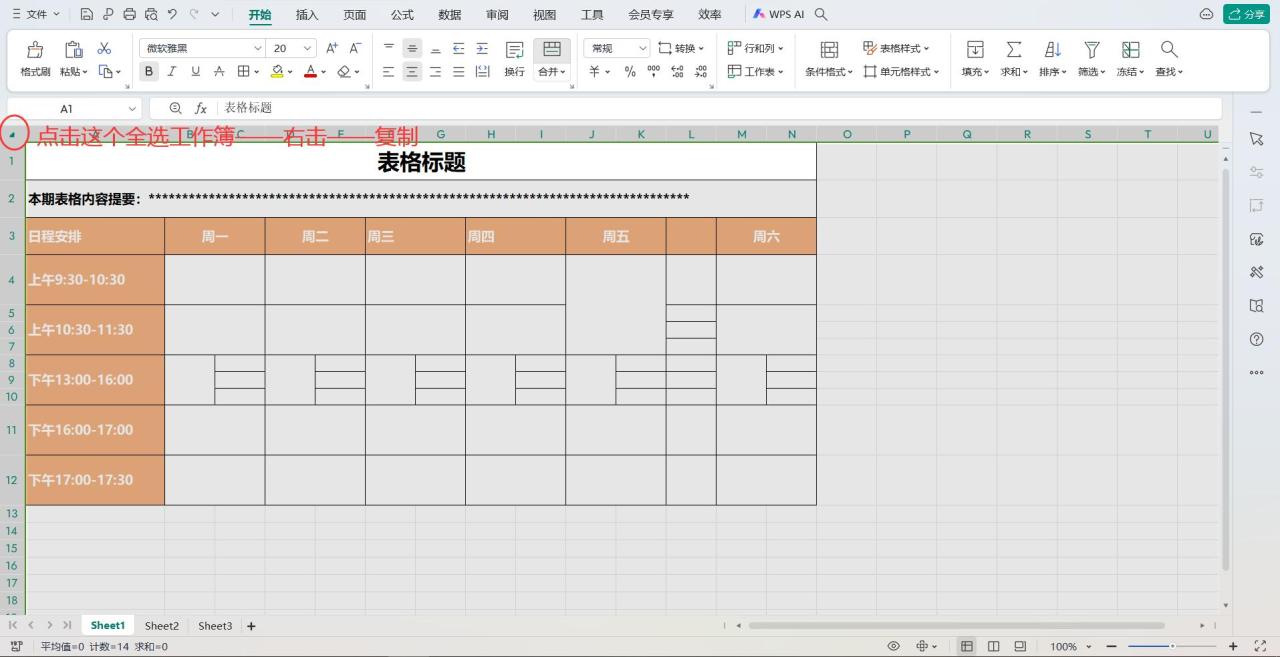The height and width of the screenshot is (657, 1280).
Task: Switch to the 公式 ribbon tab
Action: click(x=402, y=14)
